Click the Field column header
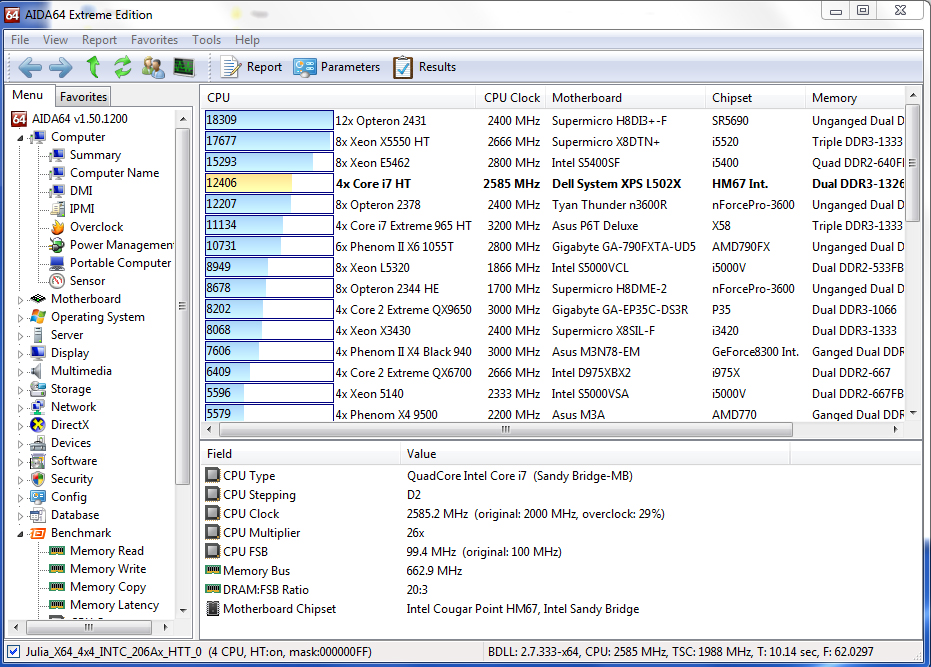Viewport: 931px width, 667px height. tap(300, 454)
